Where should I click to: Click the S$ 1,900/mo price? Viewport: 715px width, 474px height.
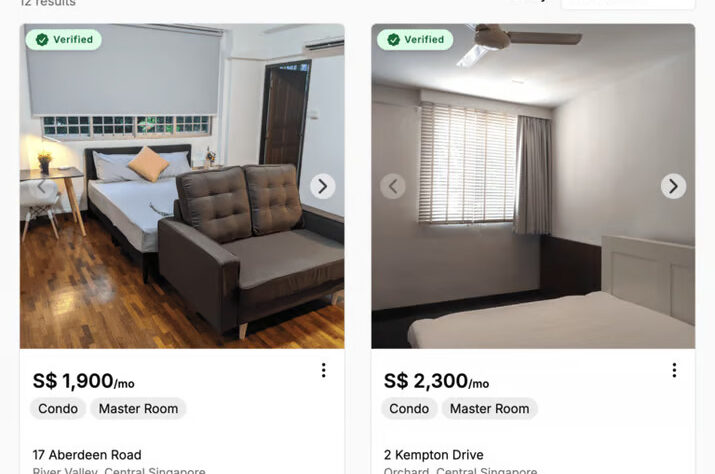(83, 381)
